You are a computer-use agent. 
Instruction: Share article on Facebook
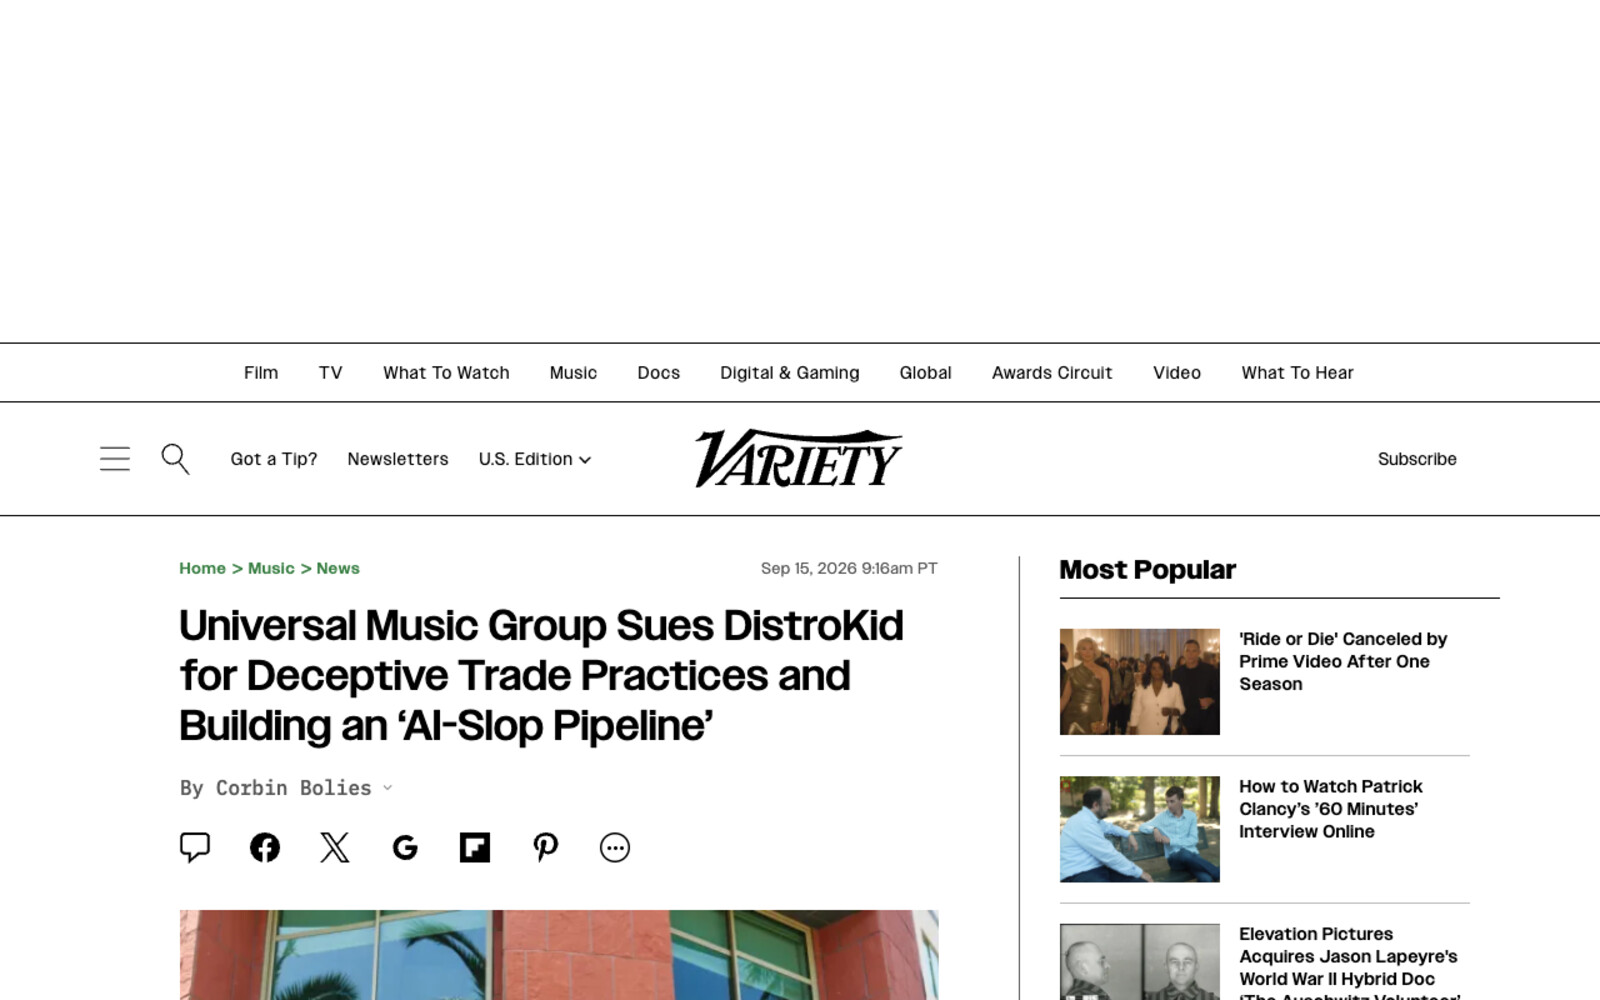(x=265, y=847)
